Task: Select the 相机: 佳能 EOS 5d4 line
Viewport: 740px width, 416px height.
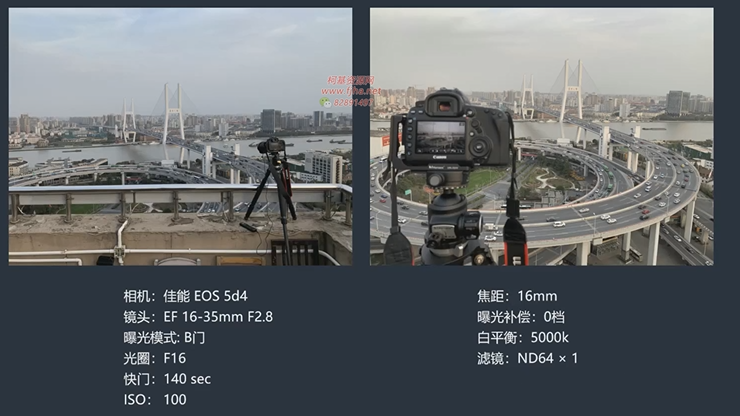Action: click(185, 296)
